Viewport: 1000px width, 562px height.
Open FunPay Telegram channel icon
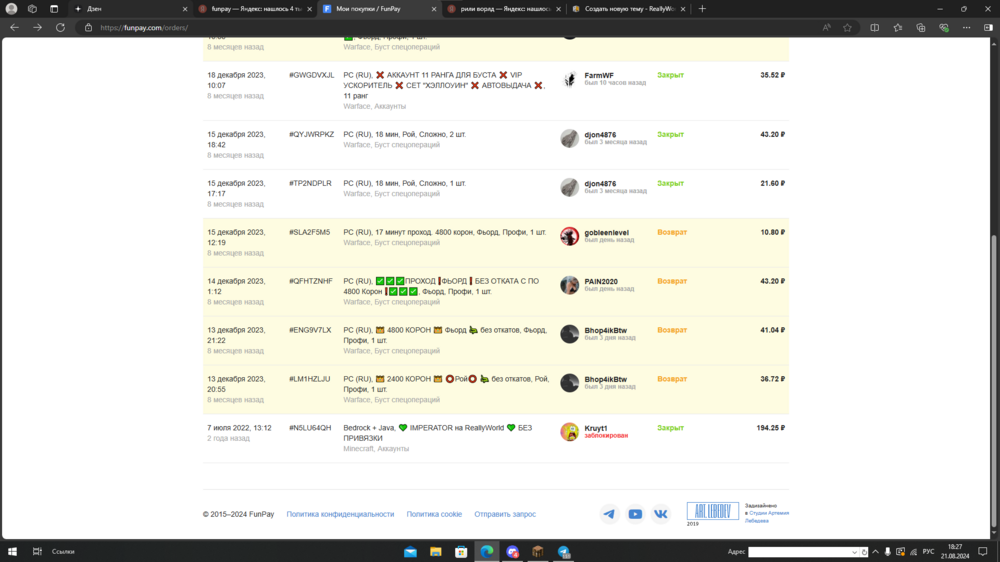(x=609, y=514)
